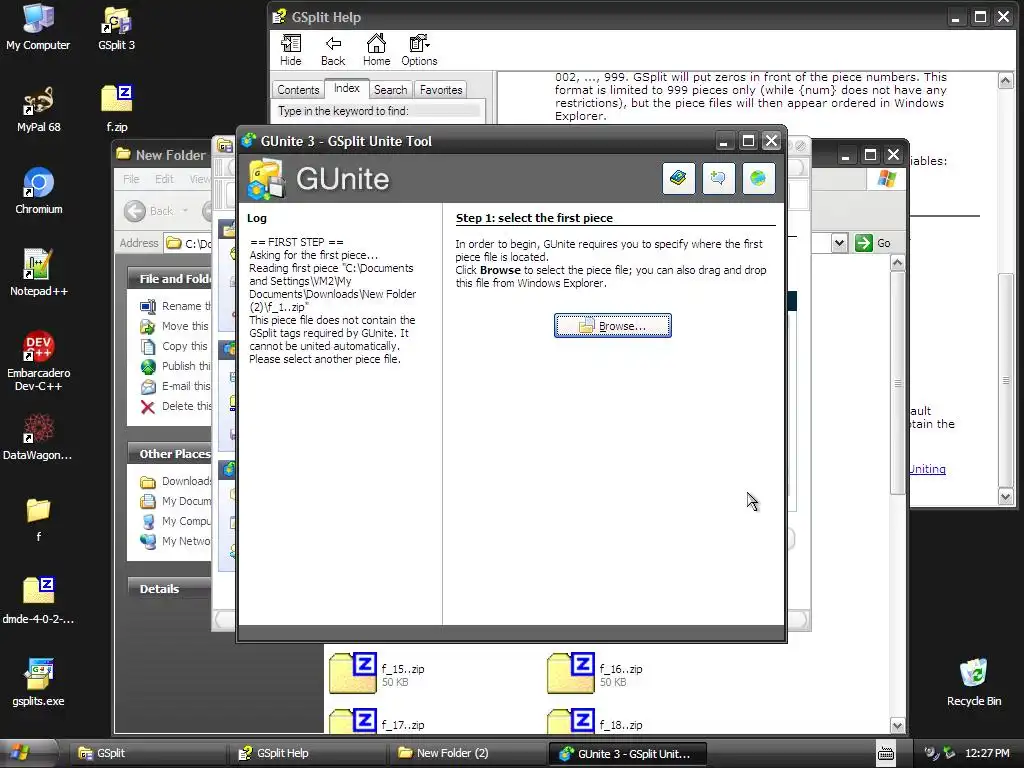Screen dimensions: 1024x768
Task: Click on-screen keyboard tray icon
Action: pyautogui.click(x=886, y=753)
